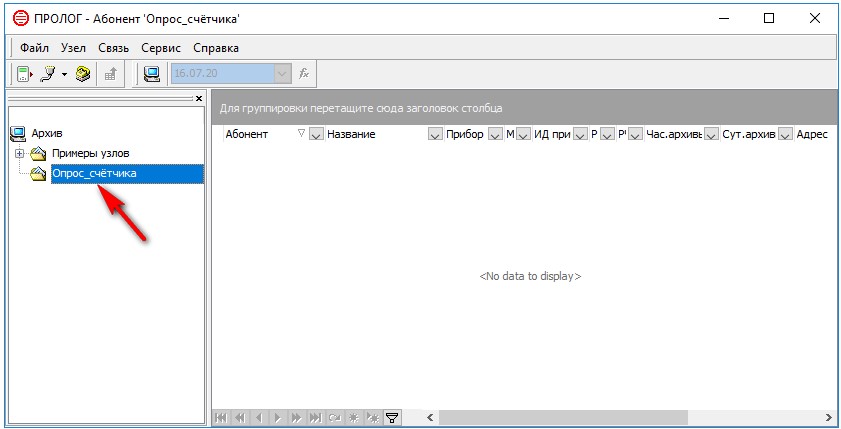Screen dimensions: 841x429
Task: Close the left tree panel with x
Action: pyautogui.click(x=198, y=98)
